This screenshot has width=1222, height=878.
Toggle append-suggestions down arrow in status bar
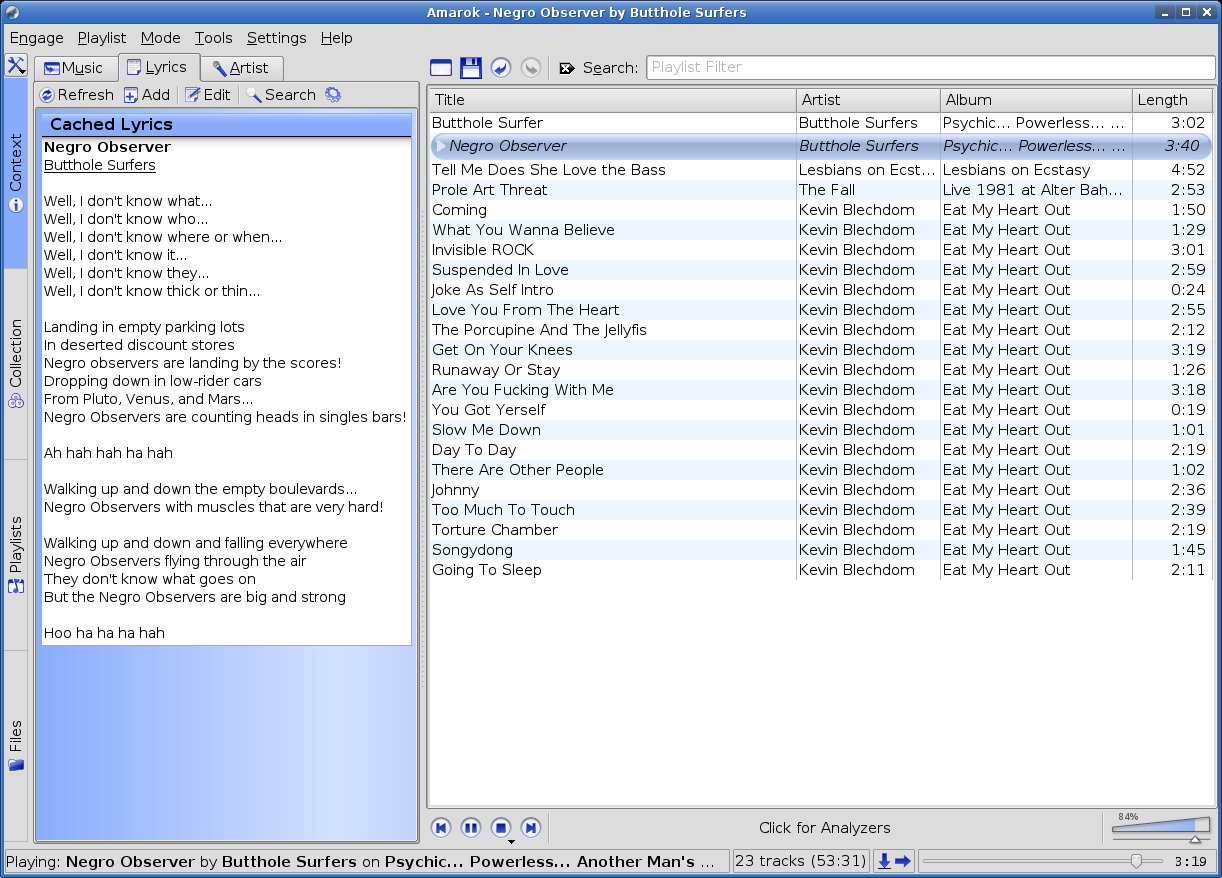884,861
